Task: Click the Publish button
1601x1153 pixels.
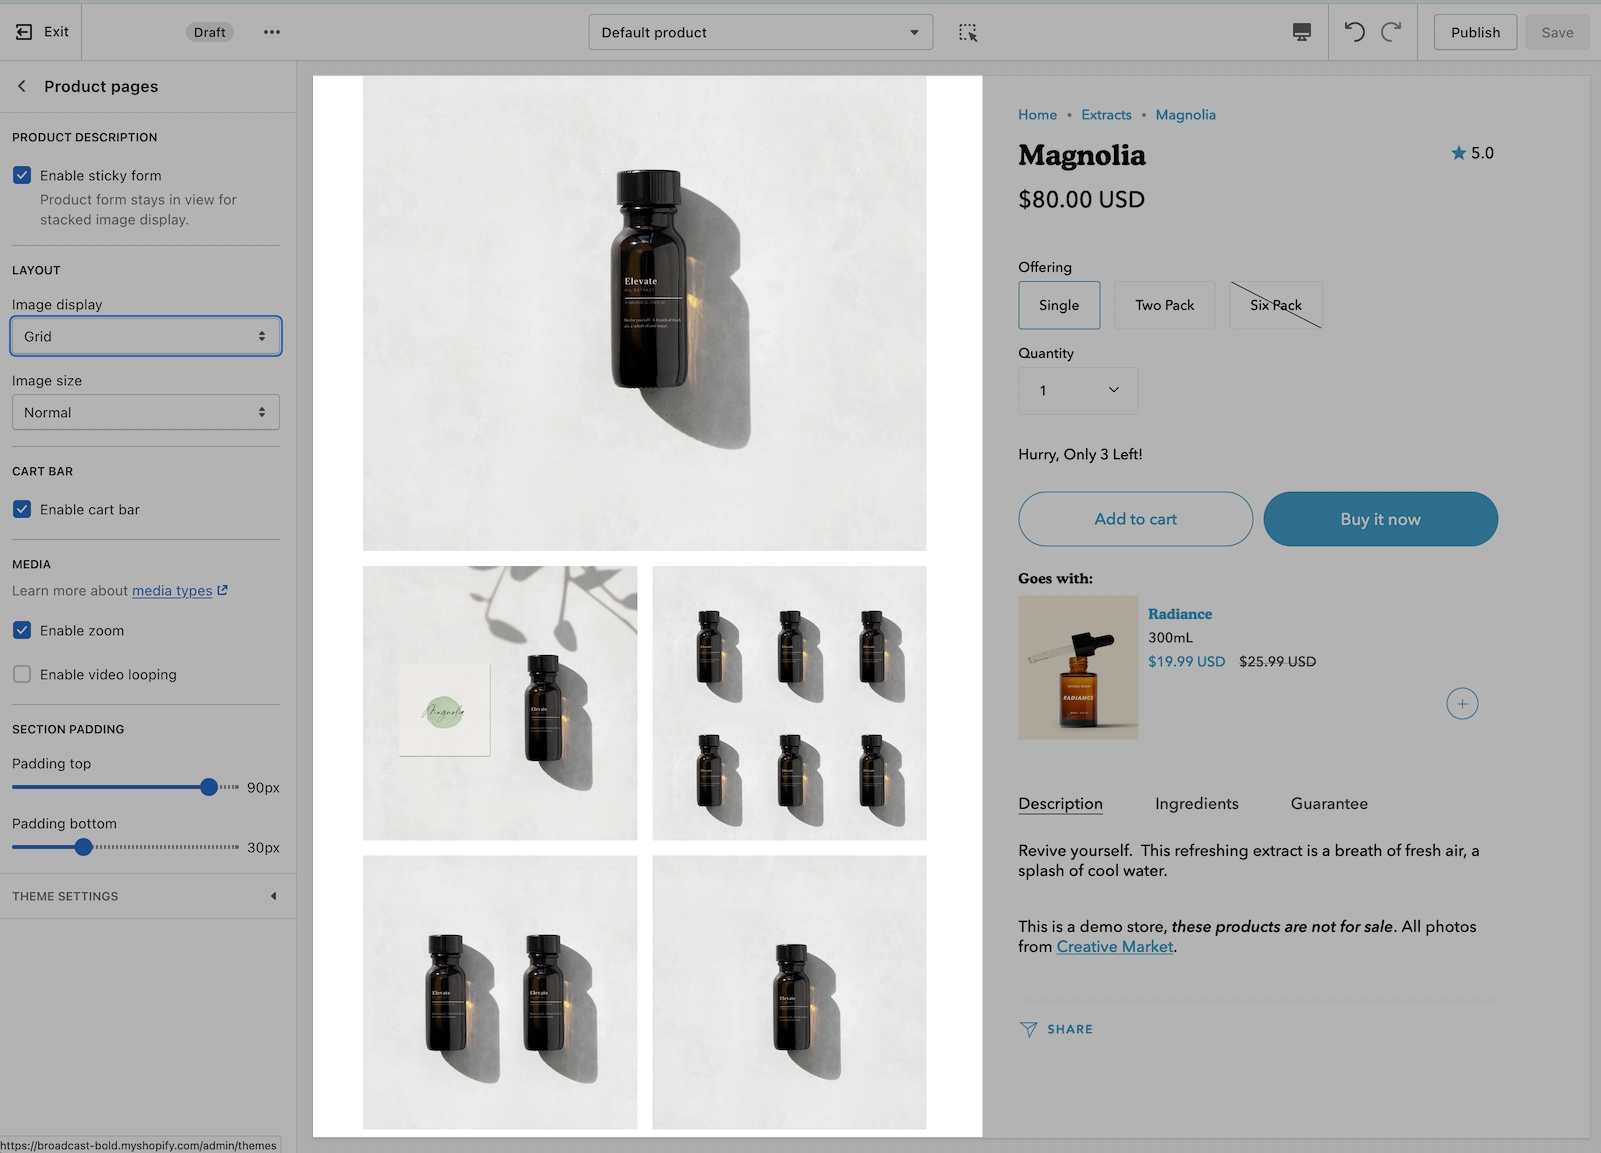Action: click(x=1475, y=32)
